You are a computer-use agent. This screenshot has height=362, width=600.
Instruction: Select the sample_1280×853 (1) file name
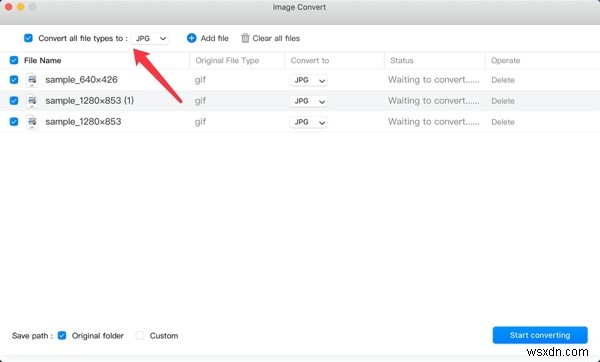90,101
